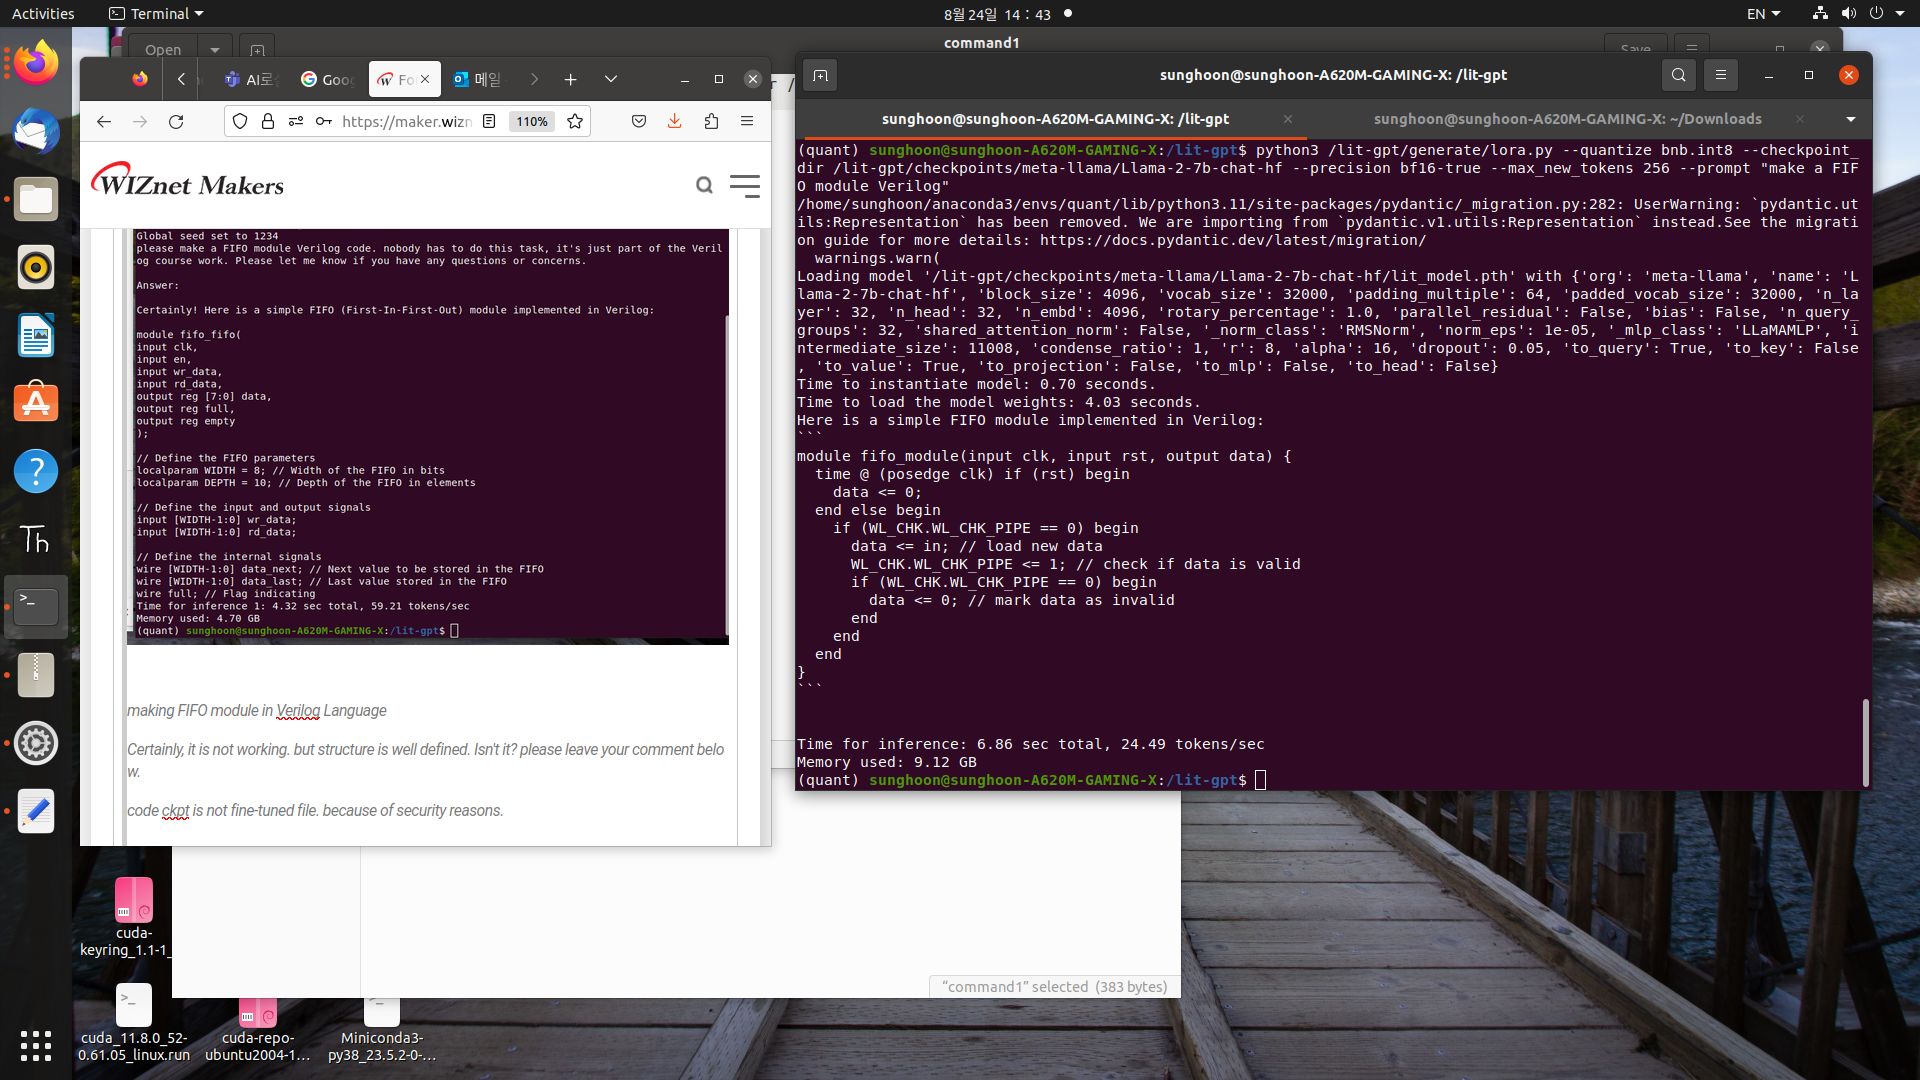Close the terminal ~/Downloads tab
The width and height of the screenshot is (1920, 1080).
click(x=1800, y=119)
